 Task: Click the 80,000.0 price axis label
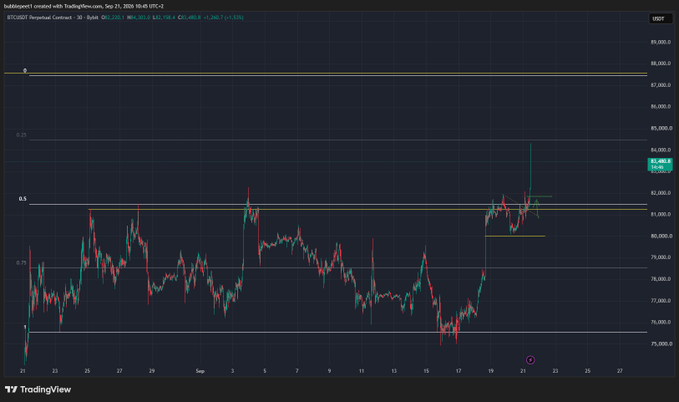661,236
